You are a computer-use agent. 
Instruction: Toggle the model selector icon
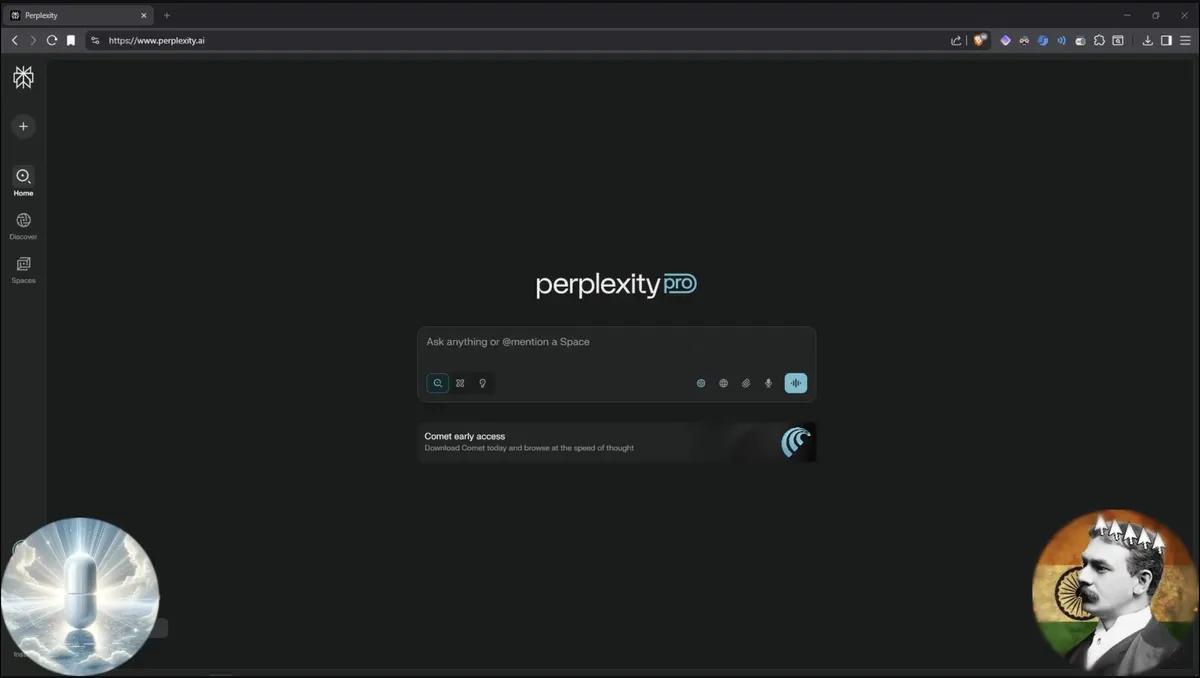pyautogui.click(x=701, y=383)
